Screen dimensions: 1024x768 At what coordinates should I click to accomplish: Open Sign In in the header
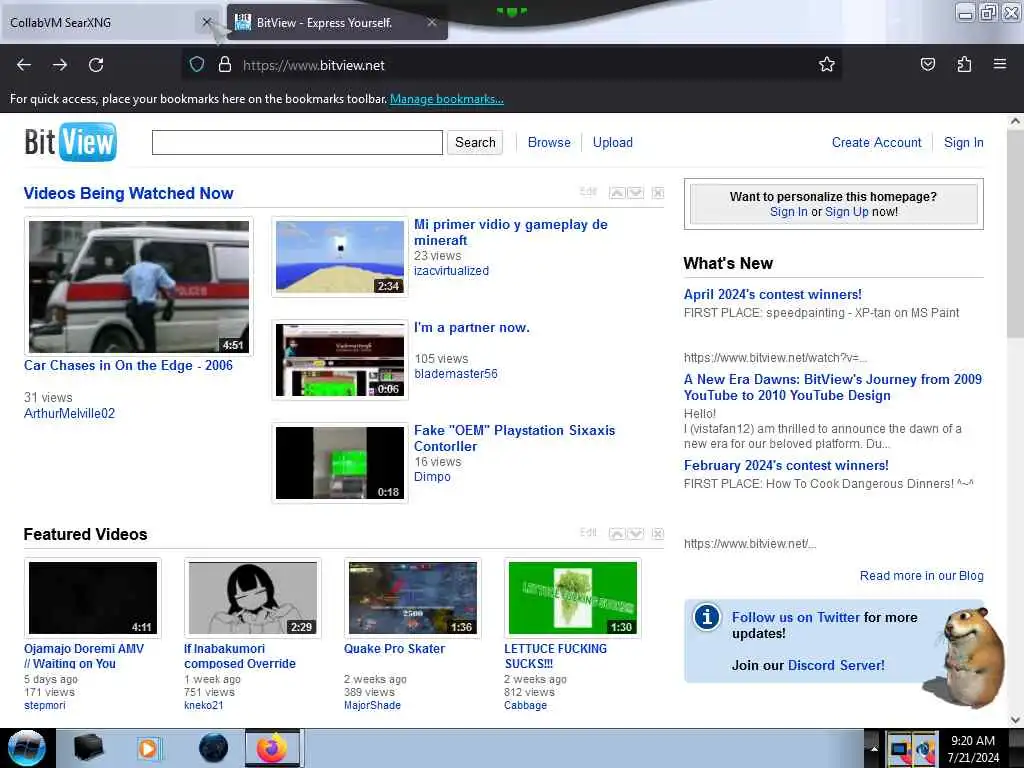963,142
